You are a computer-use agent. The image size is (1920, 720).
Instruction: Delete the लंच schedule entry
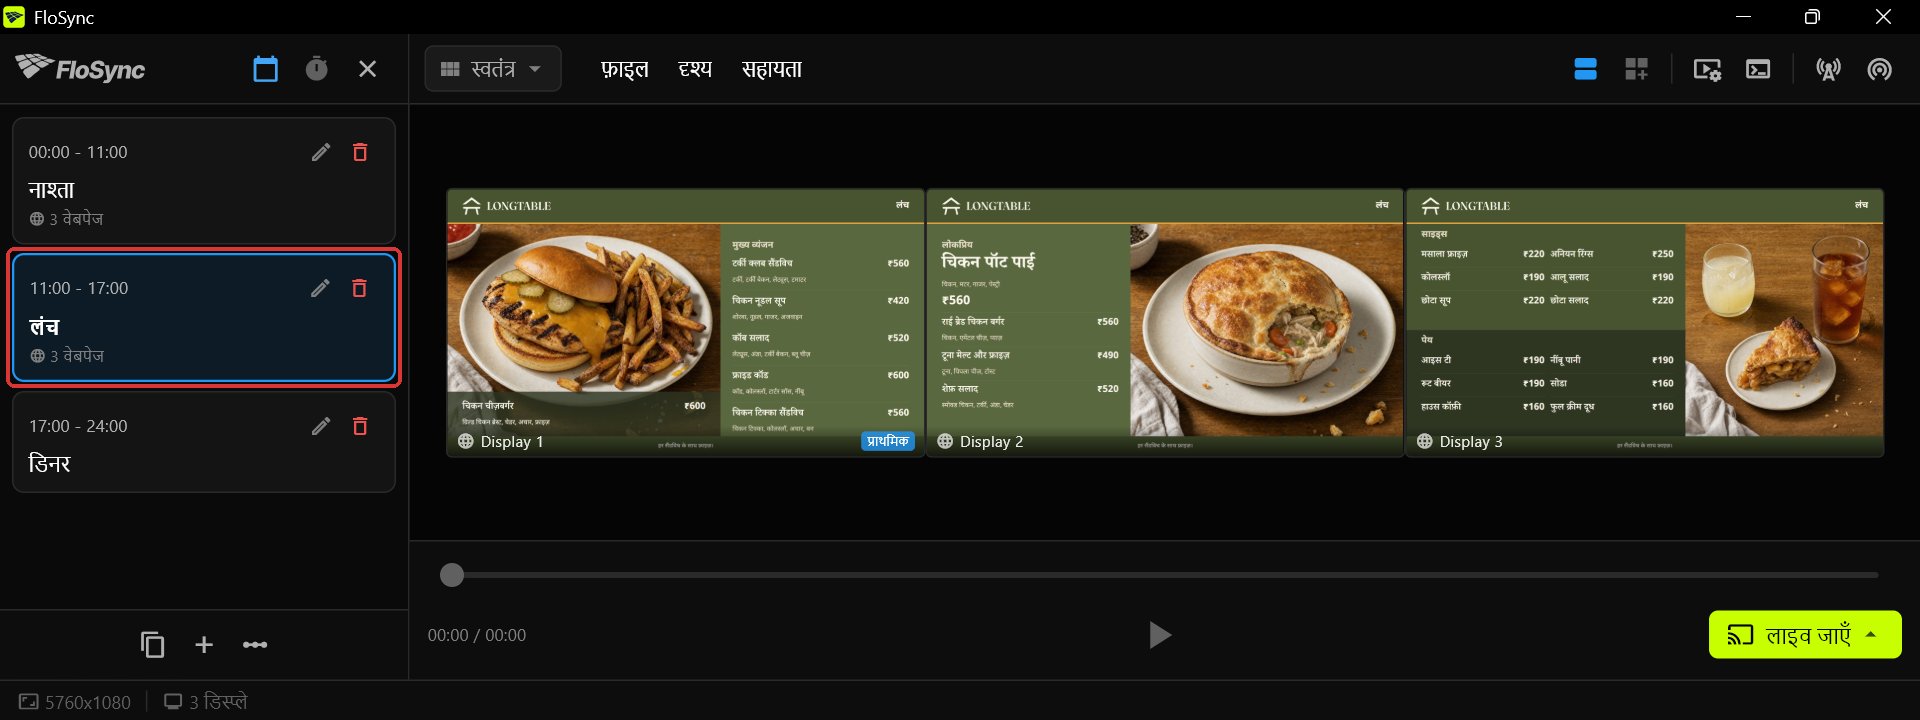[360, 288]
